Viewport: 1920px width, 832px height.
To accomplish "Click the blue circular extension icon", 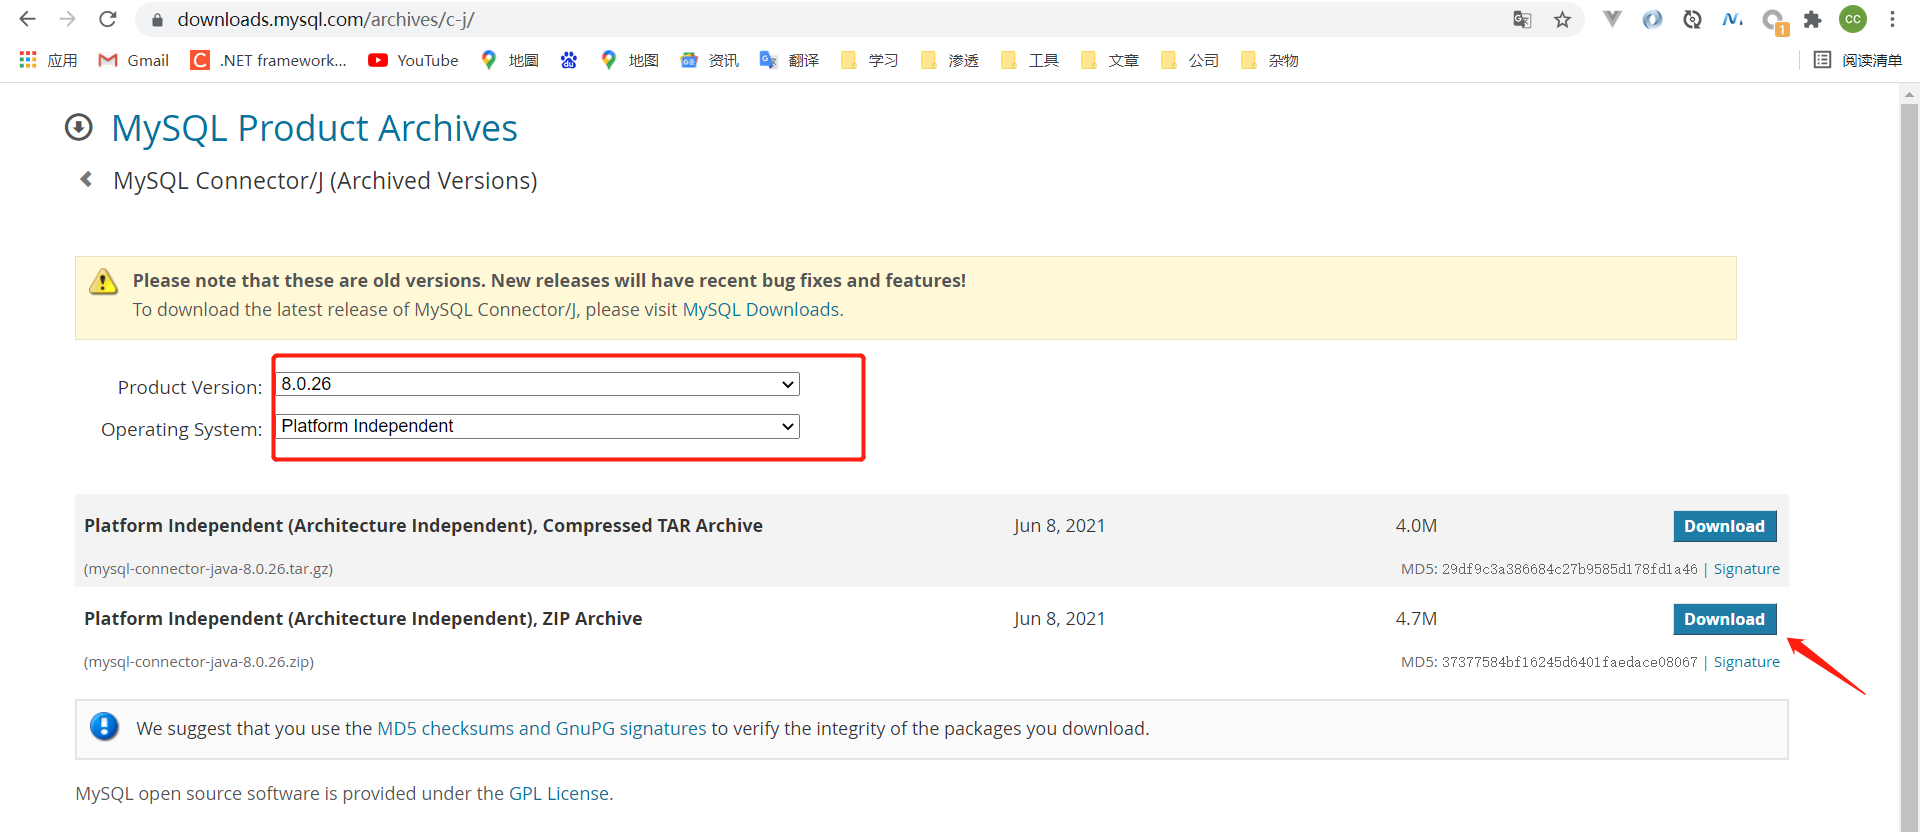I will [x=1652, y=19].
